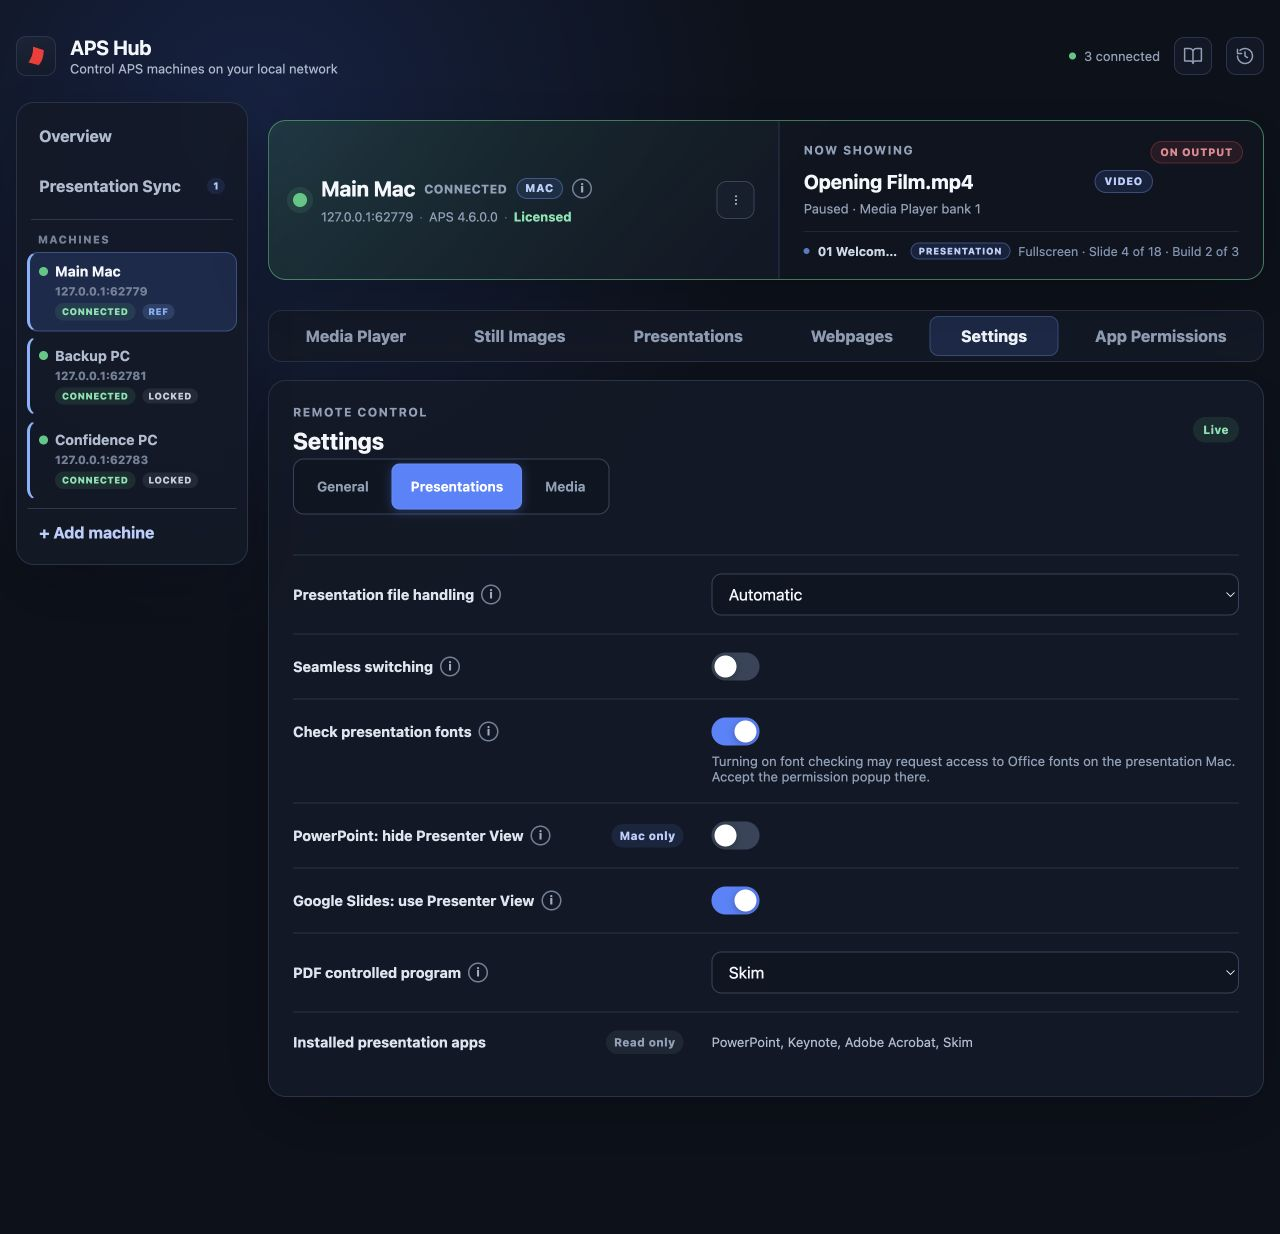
Task: Select the Media settings sub-tab
Action: pos(565,486)
